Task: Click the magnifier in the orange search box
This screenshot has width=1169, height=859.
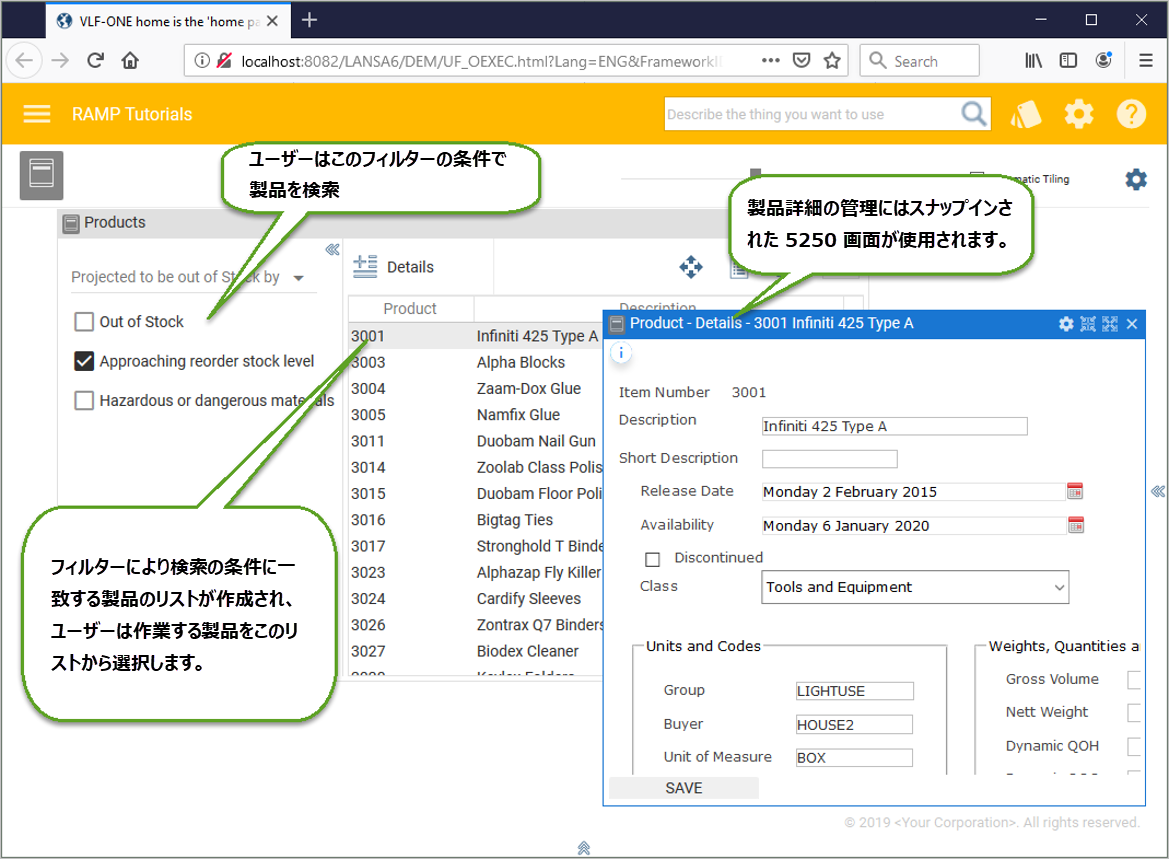Action: [x=973, y=114]
